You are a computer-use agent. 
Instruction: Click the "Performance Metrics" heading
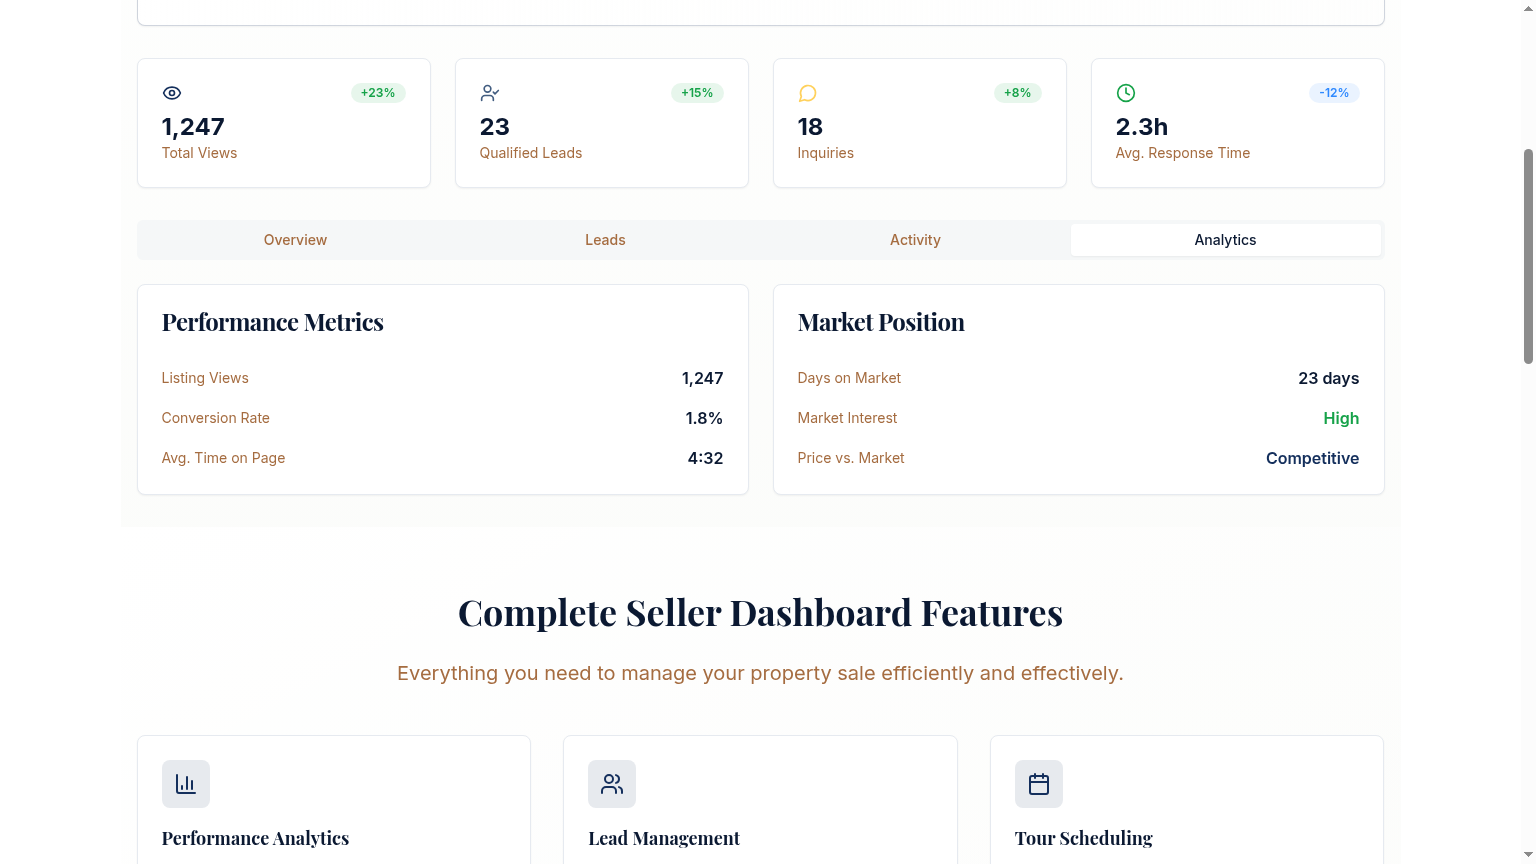273,322
